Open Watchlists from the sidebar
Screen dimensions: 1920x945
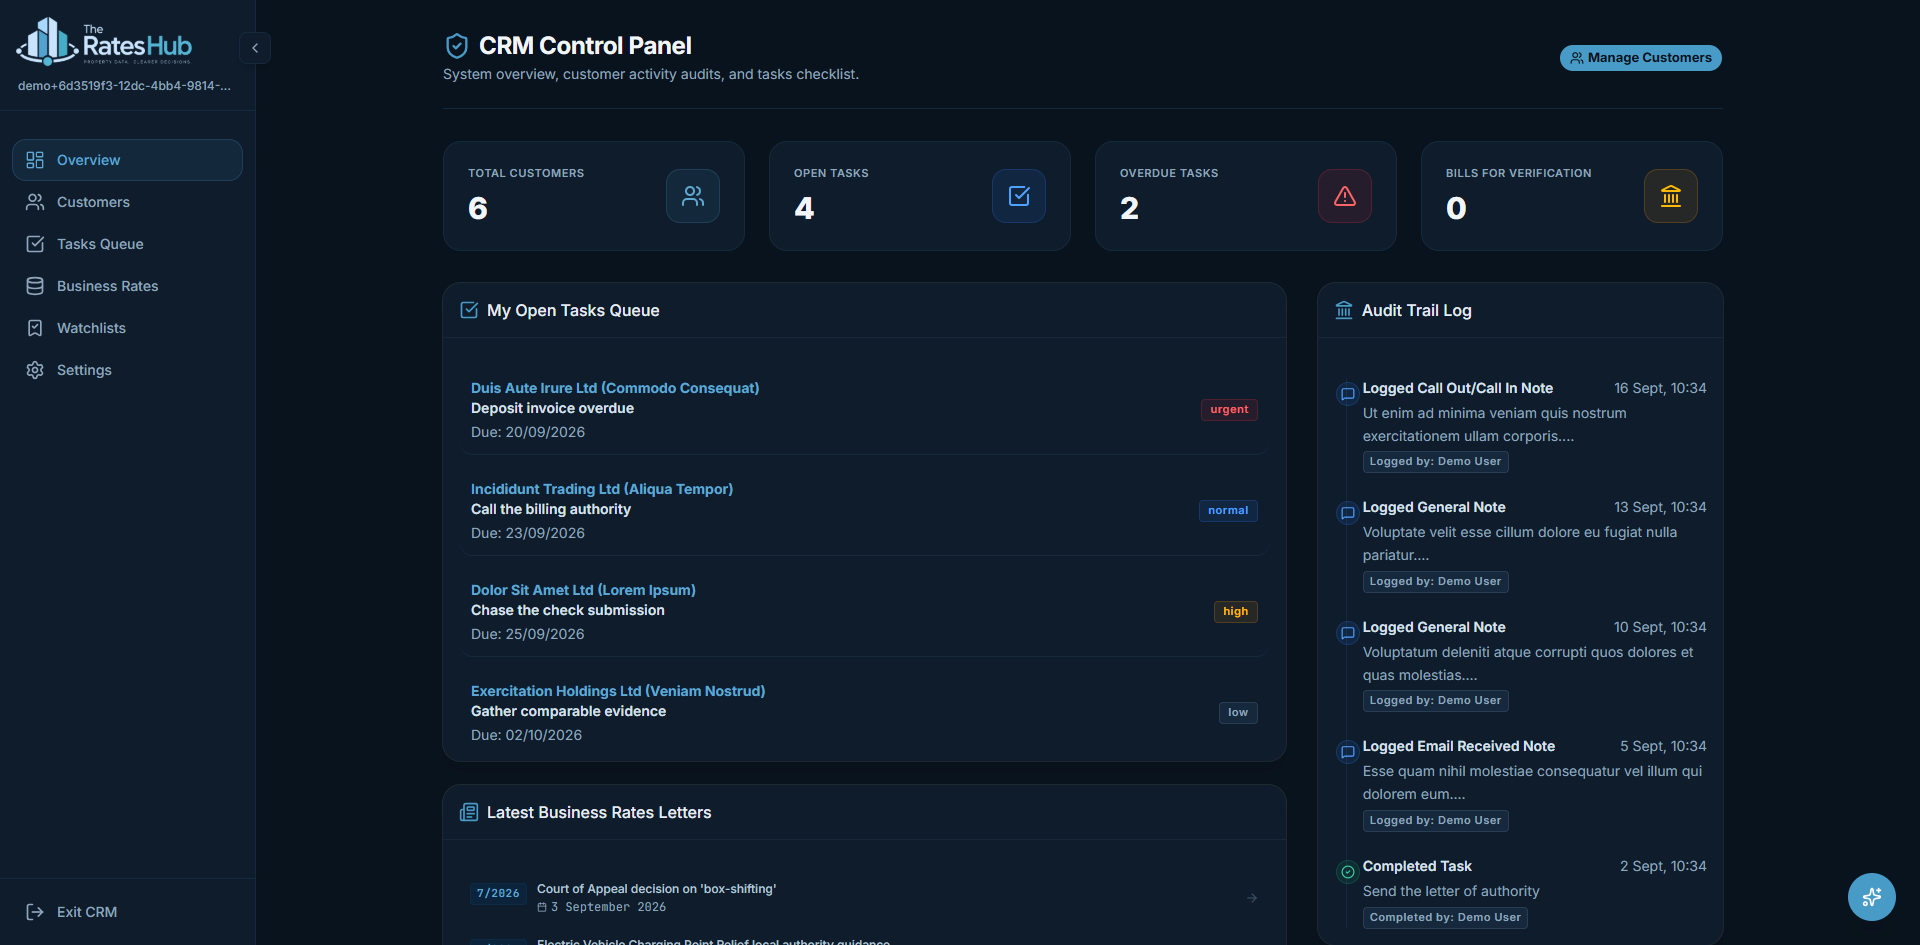pyautogui.click(x=127, y=328)
